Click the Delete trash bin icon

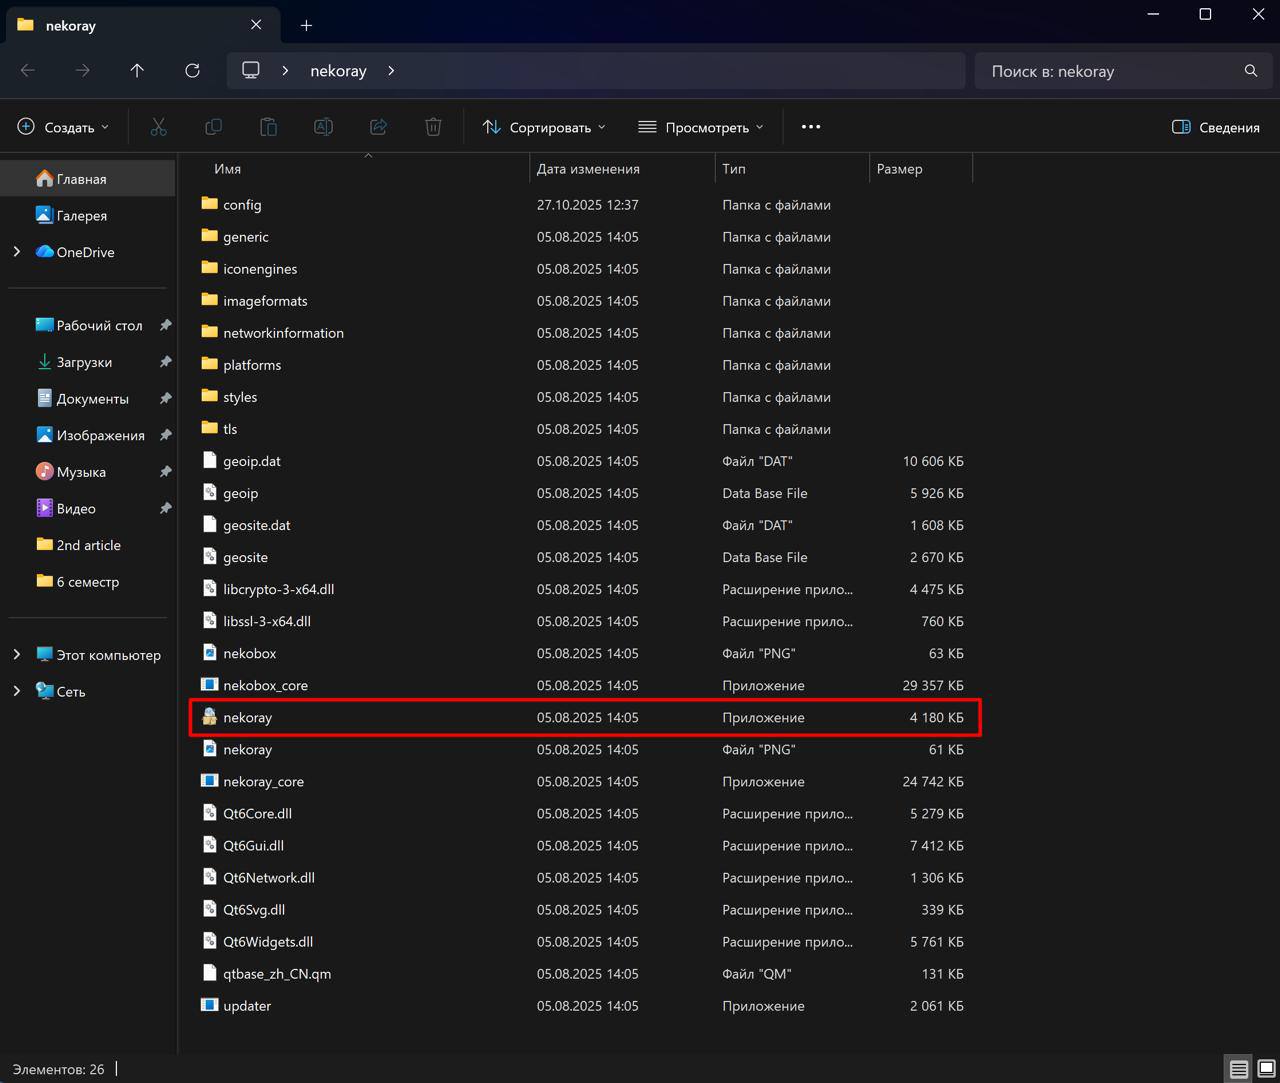point(433,127)
